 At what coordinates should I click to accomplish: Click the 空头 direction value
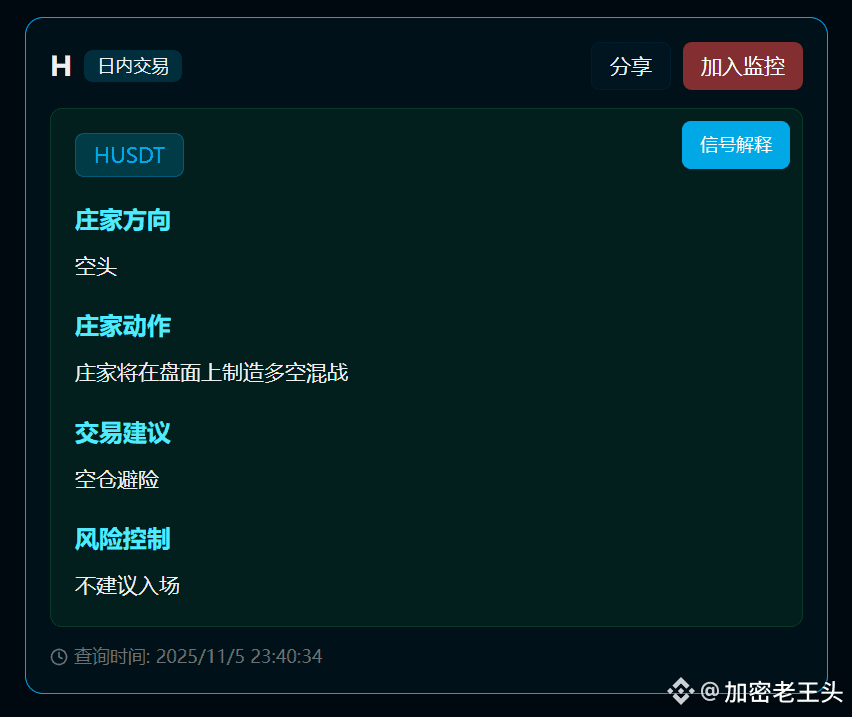point(96,267)
